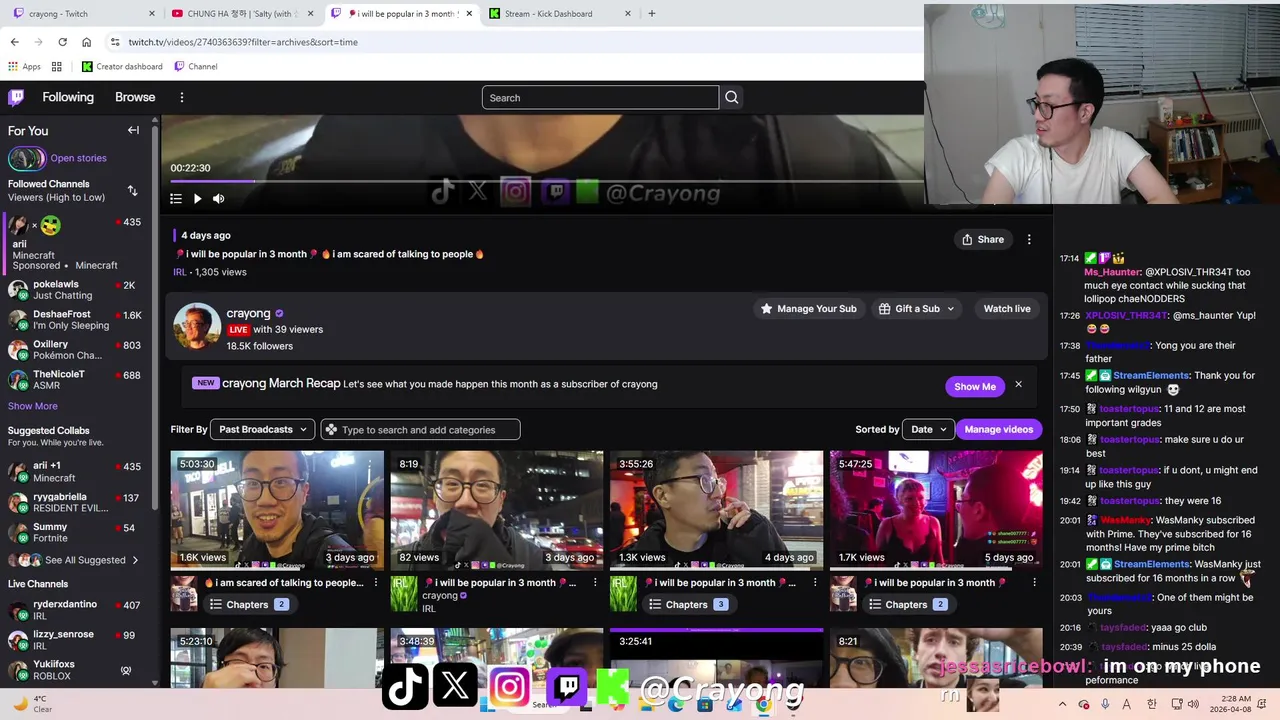Click the verified badge next to crayong
Viewport: 1280px width, 720px height.
coord(279,314)
